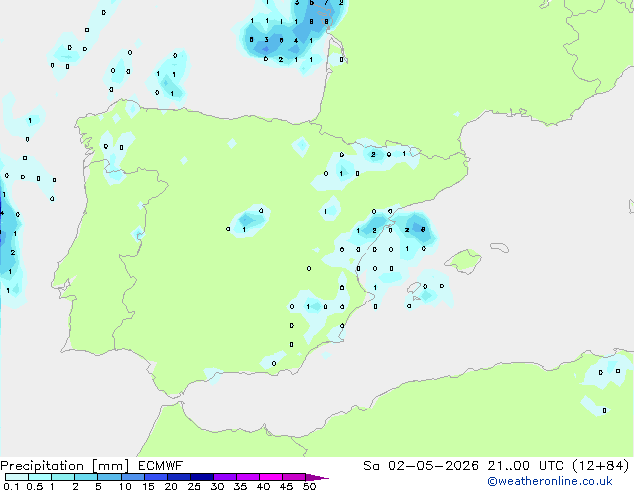634x490 pixels.
Task: Click the '35' legend scale label
Action: [240, 486]
